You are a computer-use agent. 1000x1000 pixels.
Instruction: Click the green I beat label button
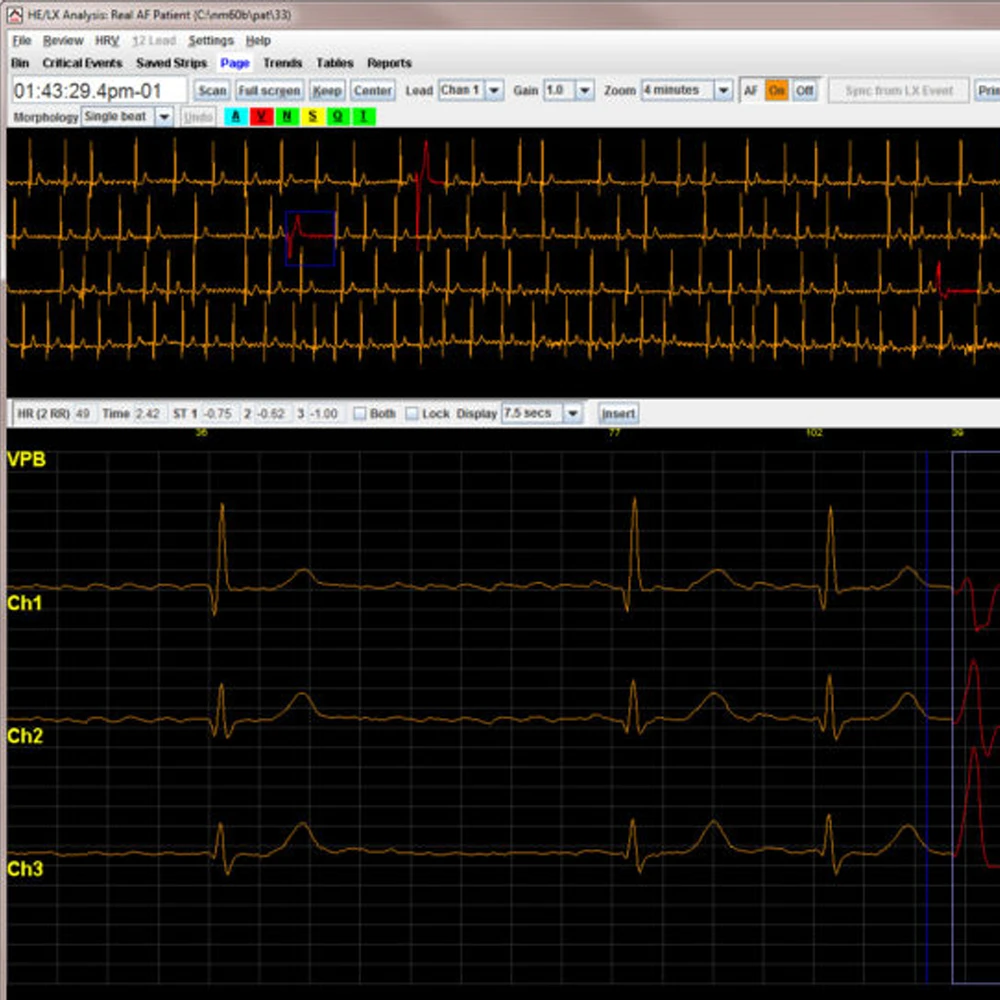pos(362,117)
